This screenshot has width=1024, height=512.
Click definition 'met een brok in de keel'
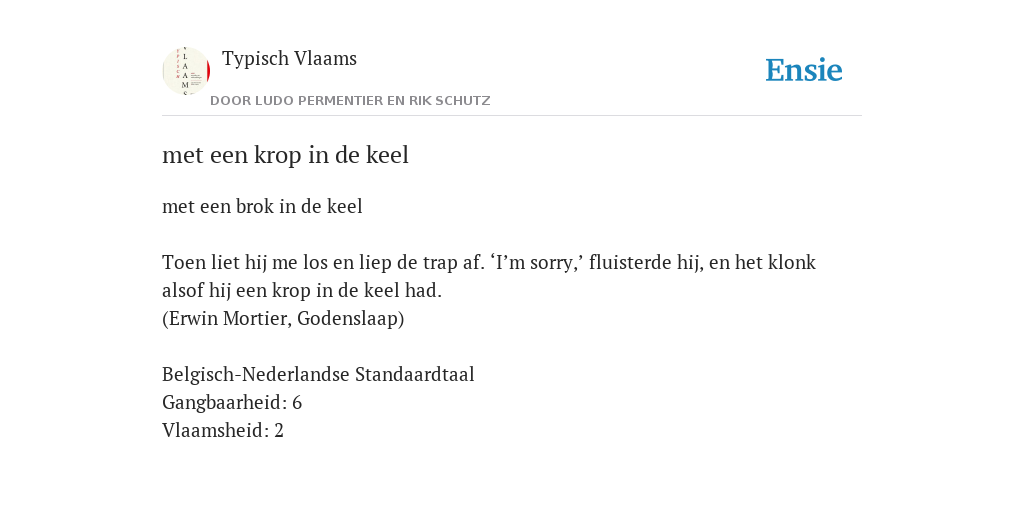tap(262, 206)
